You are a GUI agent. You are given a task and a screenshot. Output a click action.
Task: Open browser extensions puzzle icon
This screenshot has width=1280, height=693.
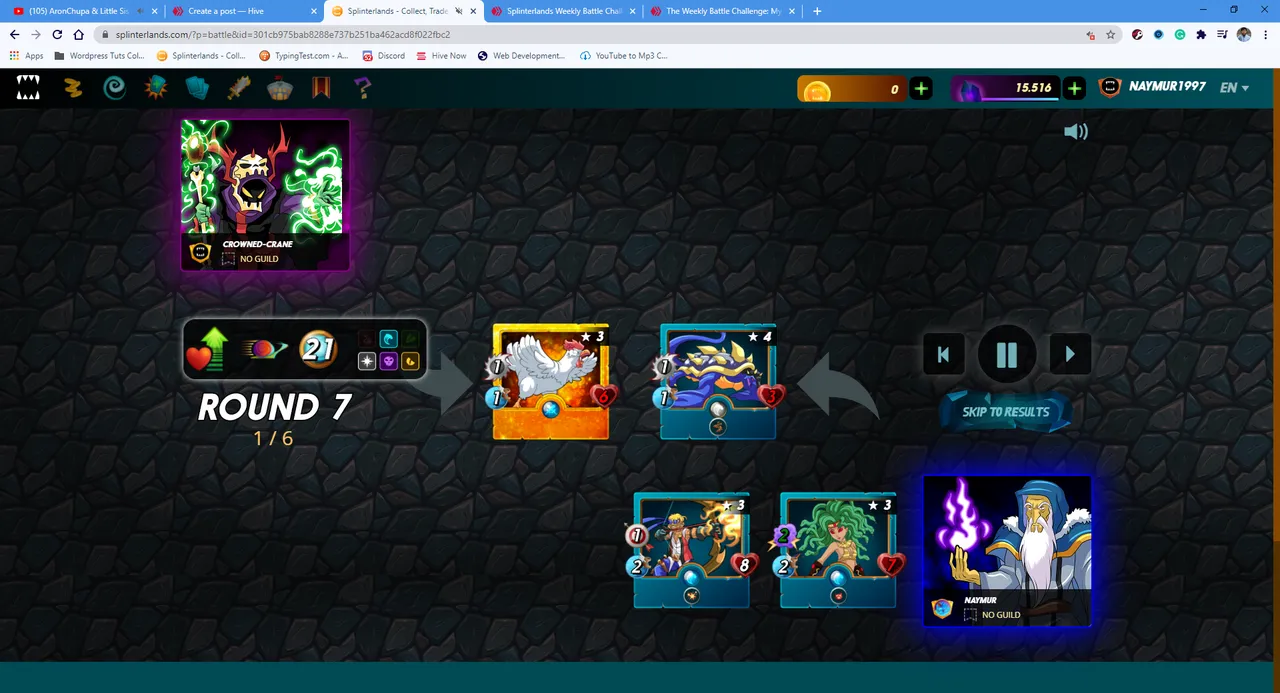coord(1201,34)
